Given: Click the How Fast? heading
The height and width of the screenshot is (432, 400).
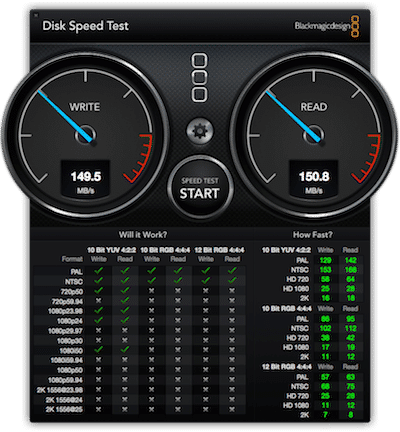Looking at the screenshot, I should 313,235.
